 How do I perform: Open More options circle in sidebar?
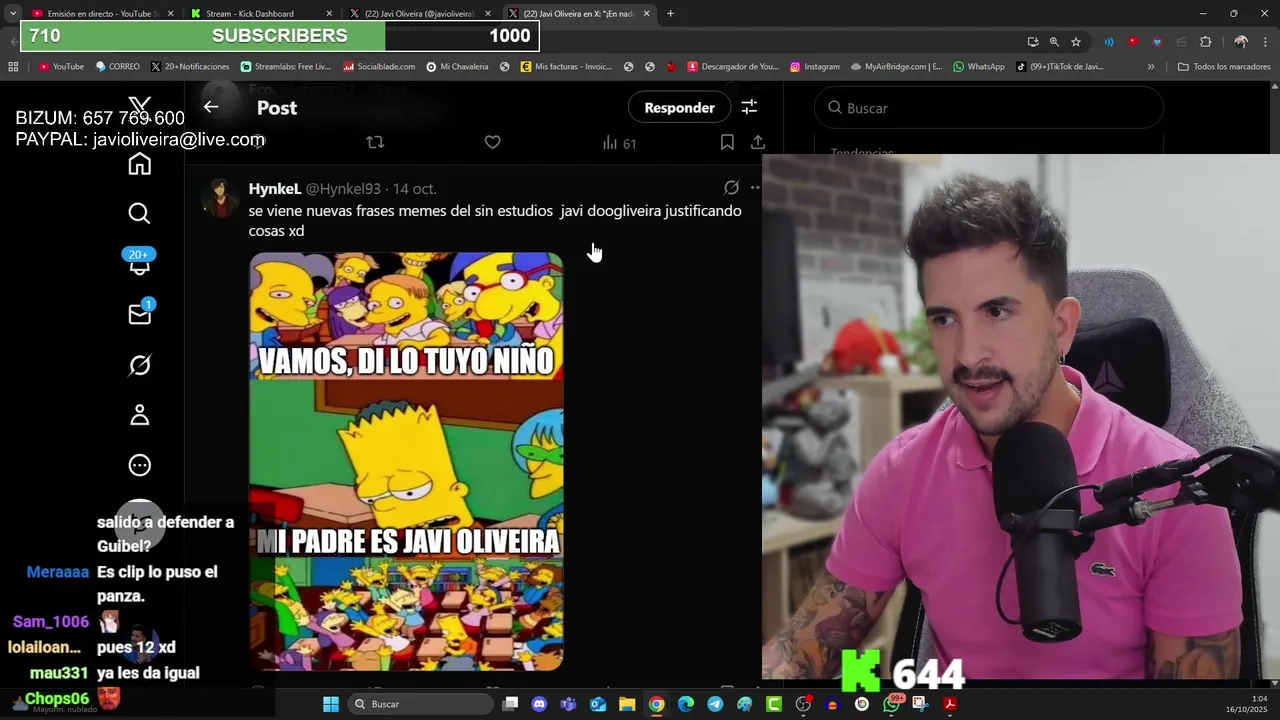140,465
